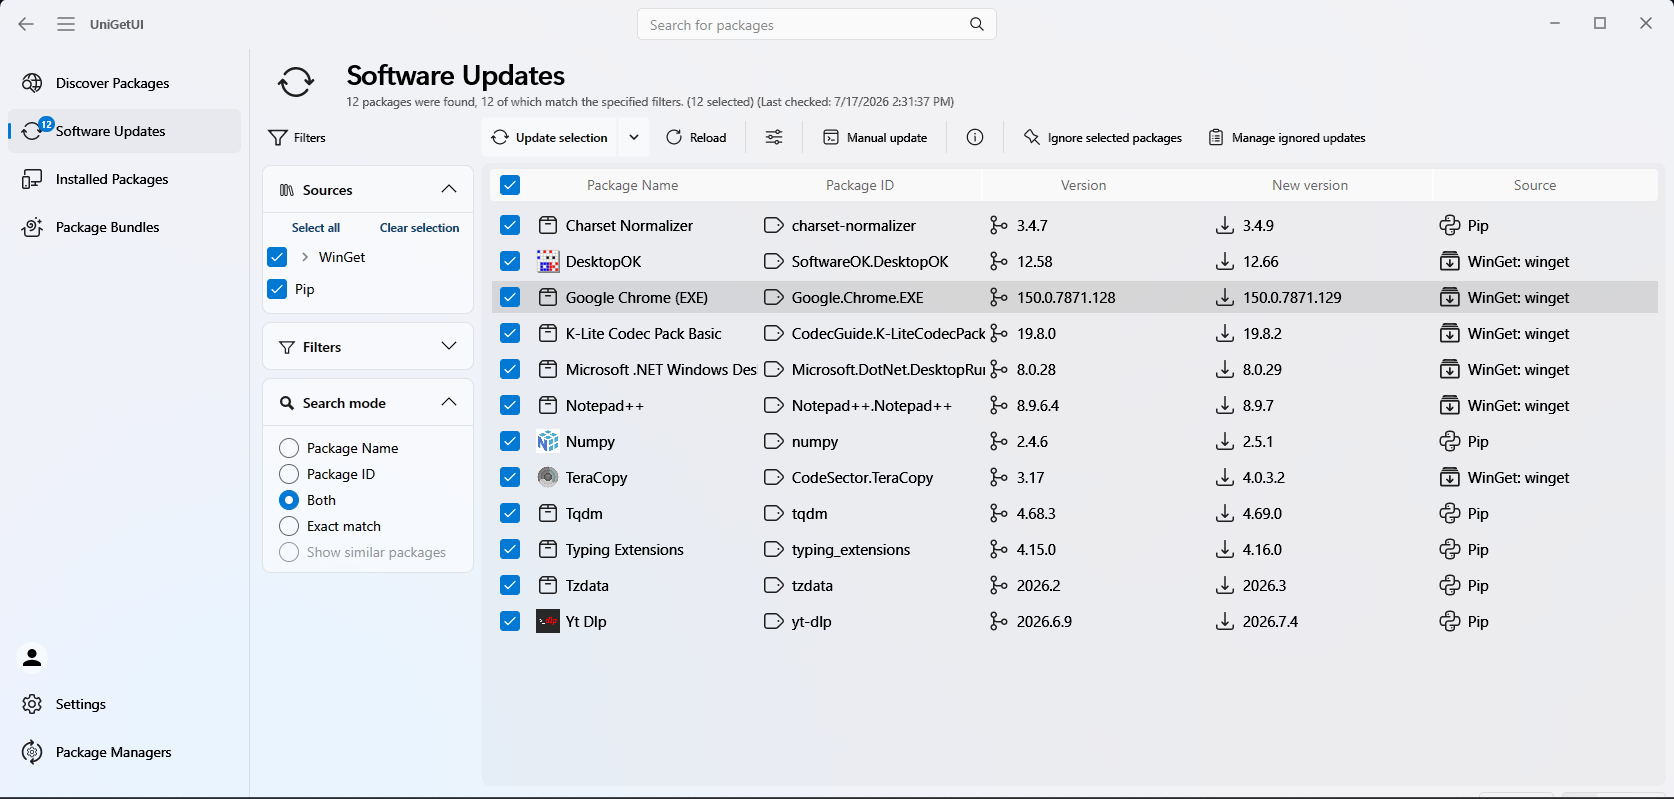The height and width of the screenshot is (799, 1674).
Task: Click the DesktopOK package icon
Action: 548,261
